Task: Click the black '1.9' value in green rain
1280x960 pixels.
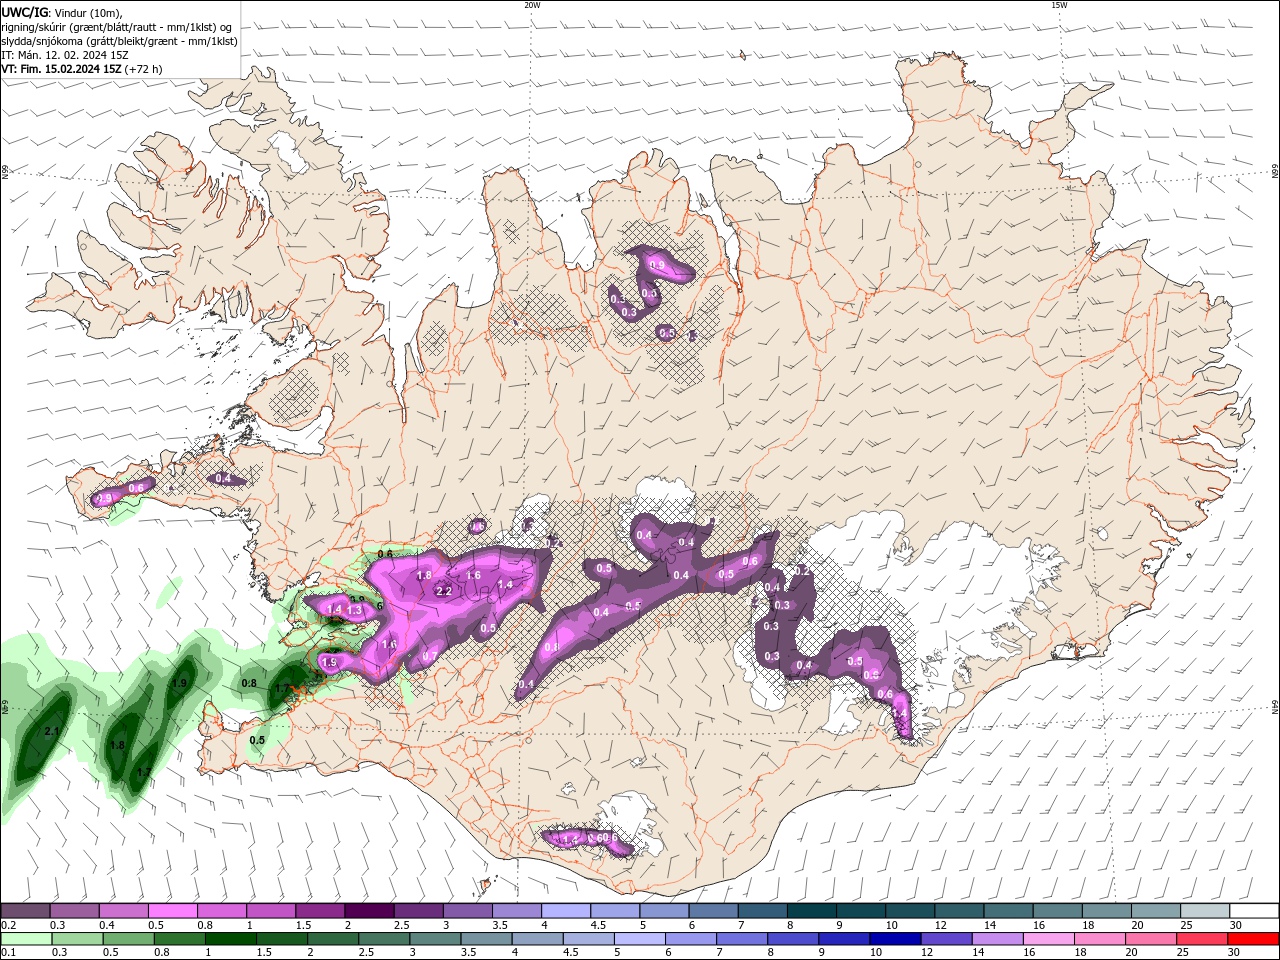Action: pyautogui.click(x=179, y=683)
